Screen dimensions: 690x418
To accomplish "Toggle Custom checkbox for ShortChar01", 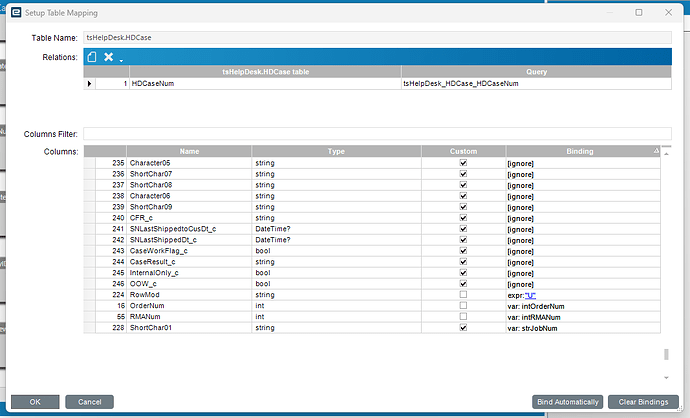I will (463, 327).
